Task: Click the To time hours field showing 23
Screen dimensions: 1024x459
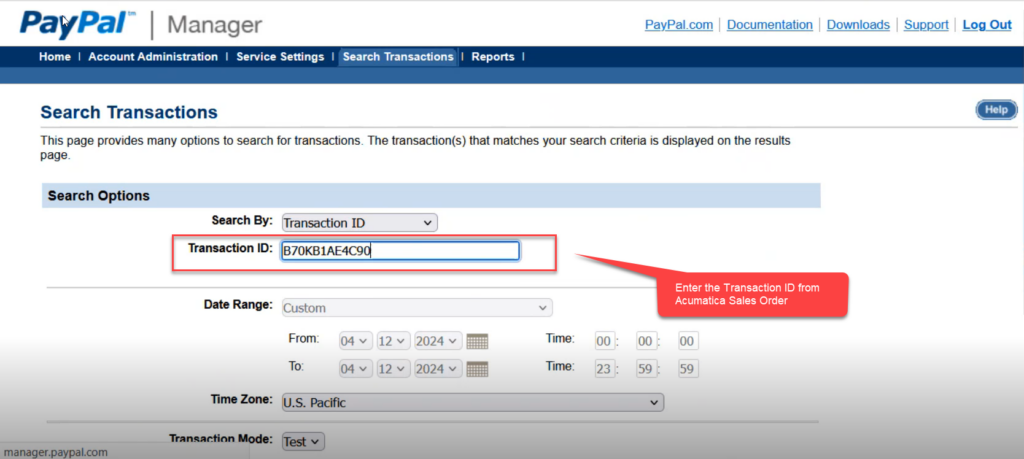Action: point(605,369)
